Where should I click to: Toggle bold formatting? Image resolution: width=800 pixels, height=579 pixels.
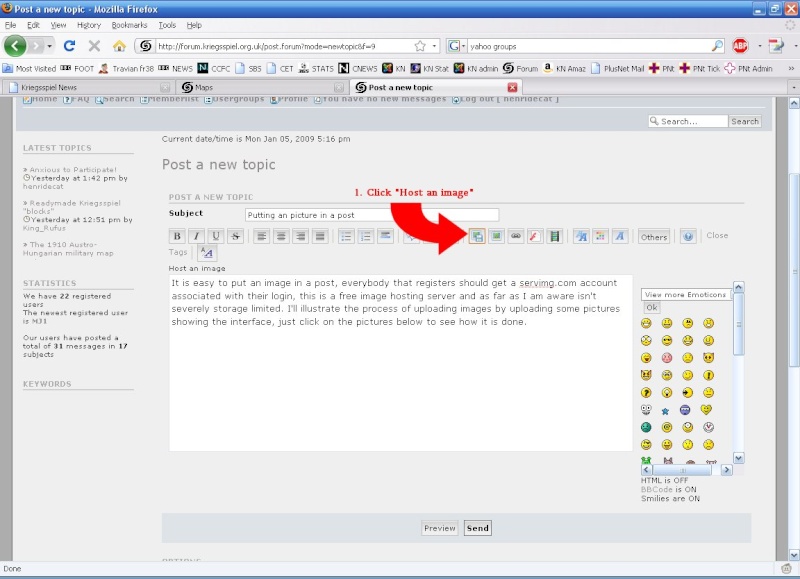click(x=177, y=236)
